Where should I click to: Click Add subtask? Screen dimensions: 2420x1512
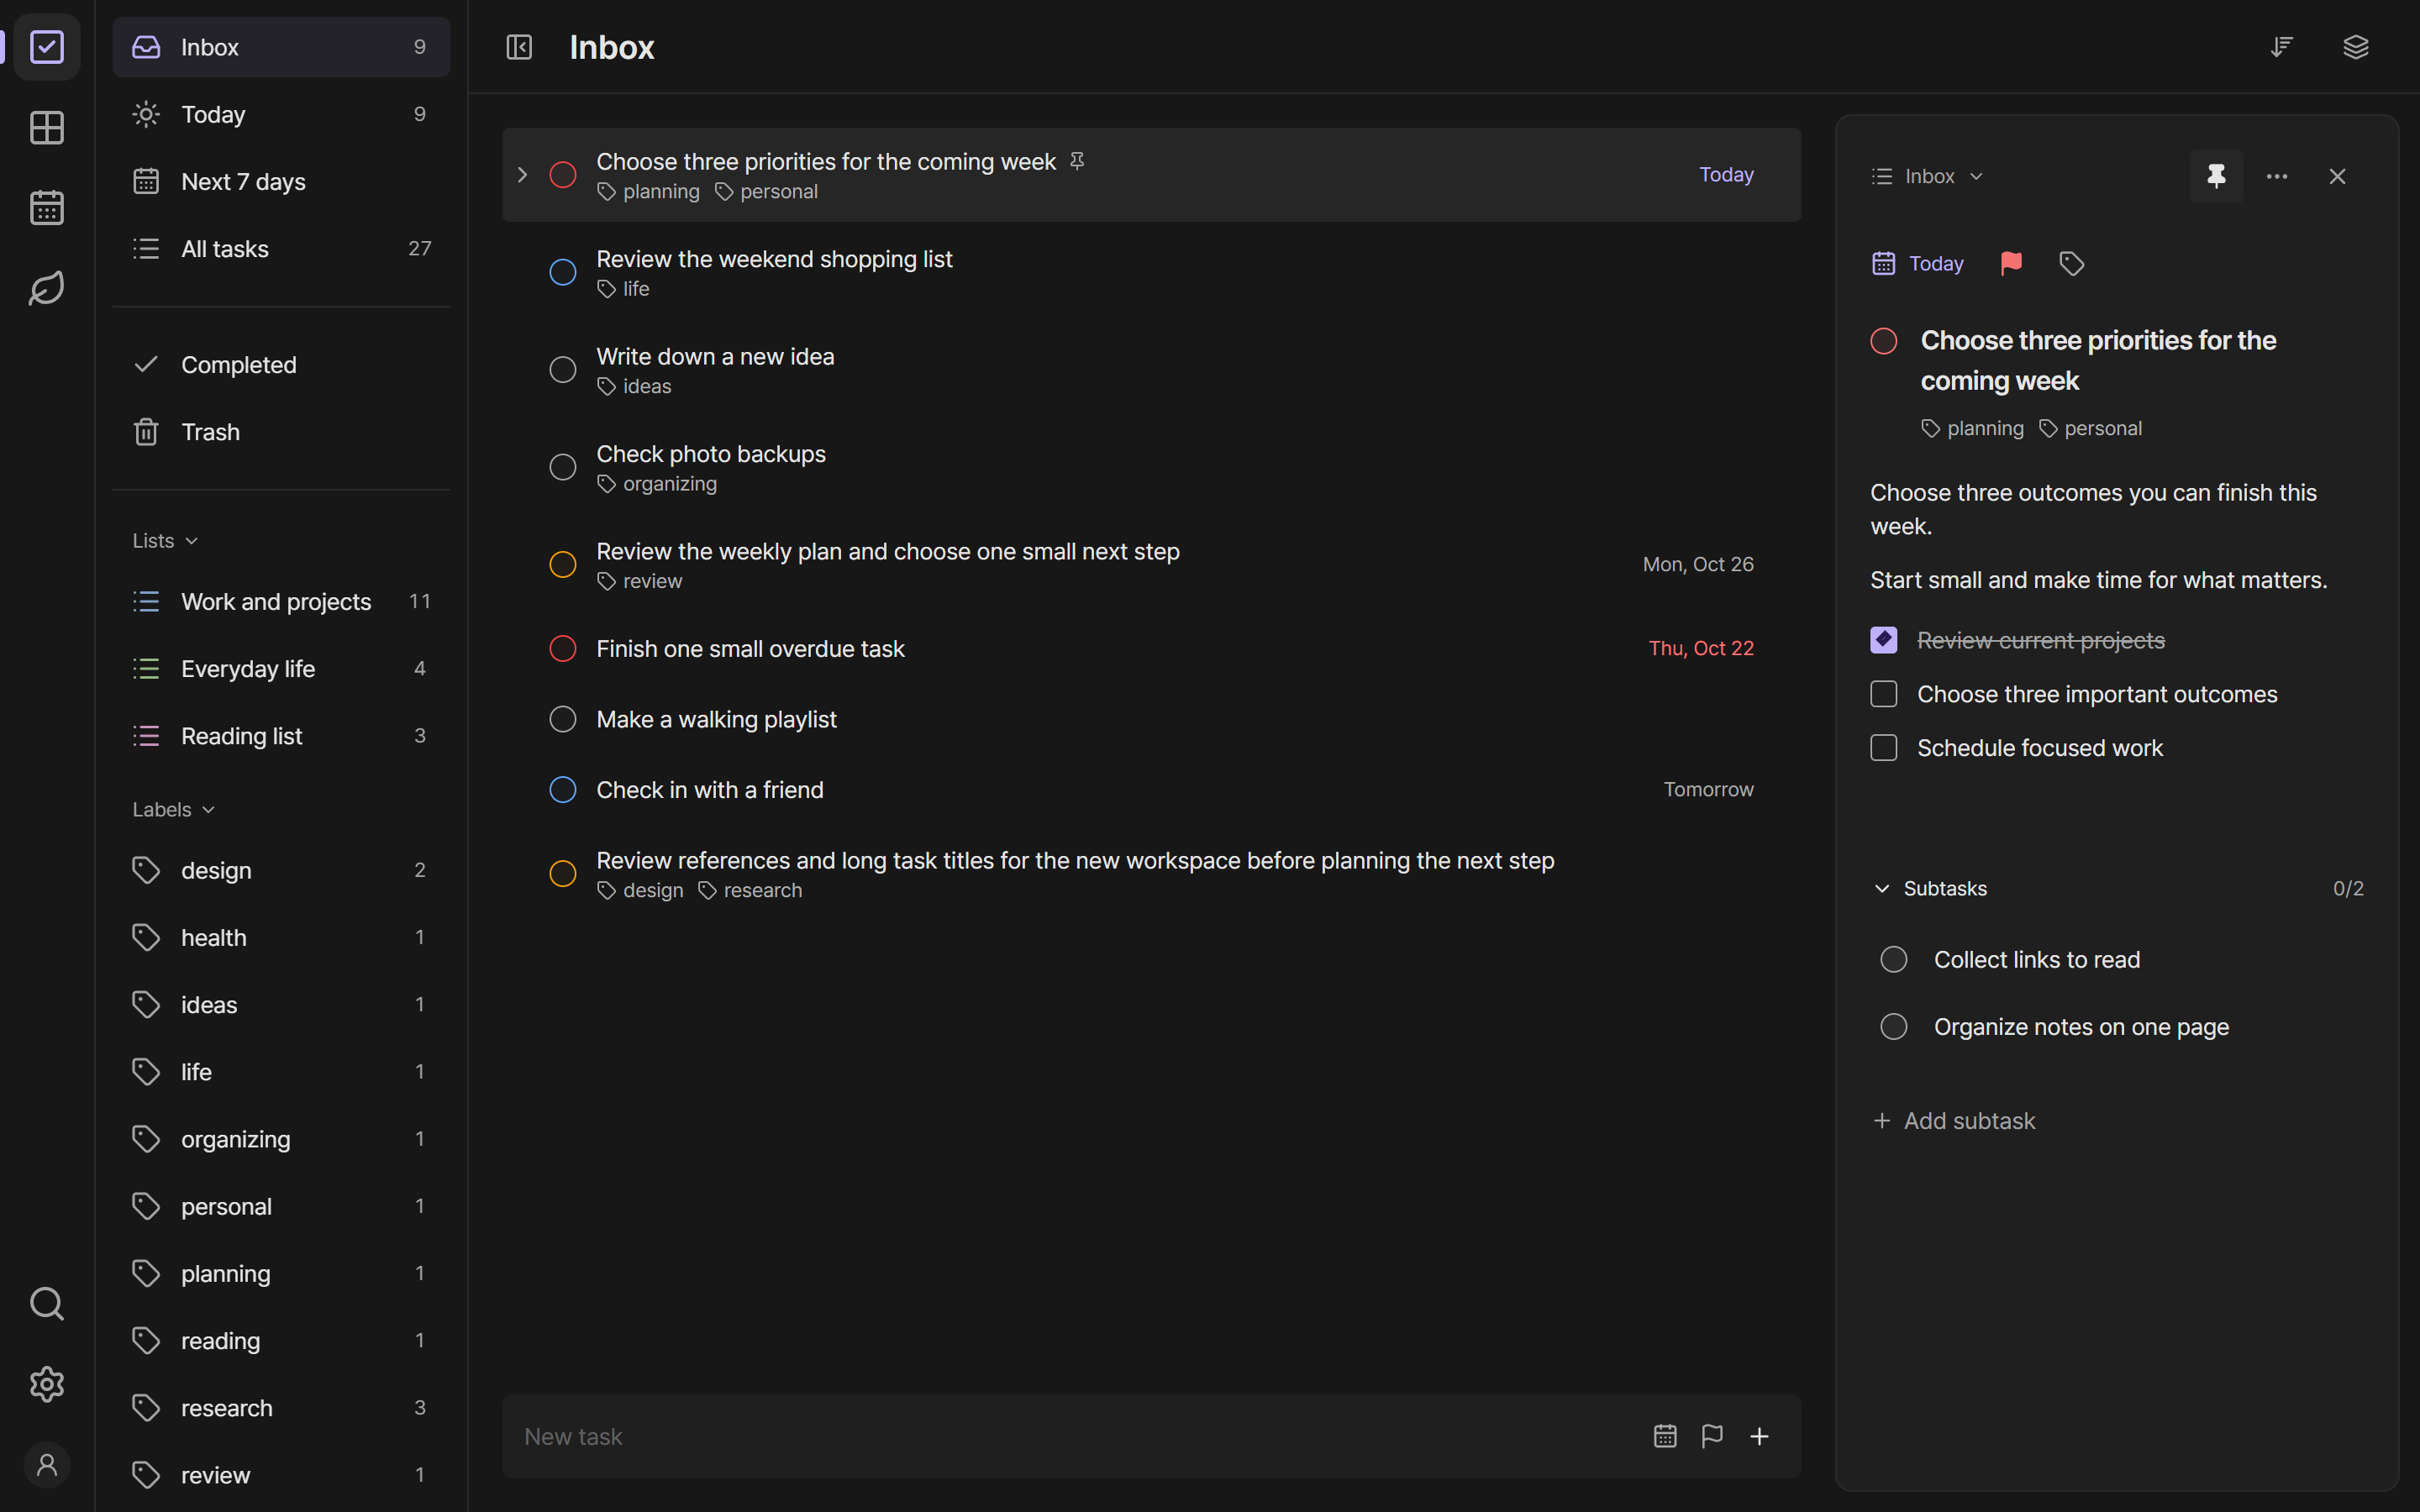(x=1954, y=1121)
